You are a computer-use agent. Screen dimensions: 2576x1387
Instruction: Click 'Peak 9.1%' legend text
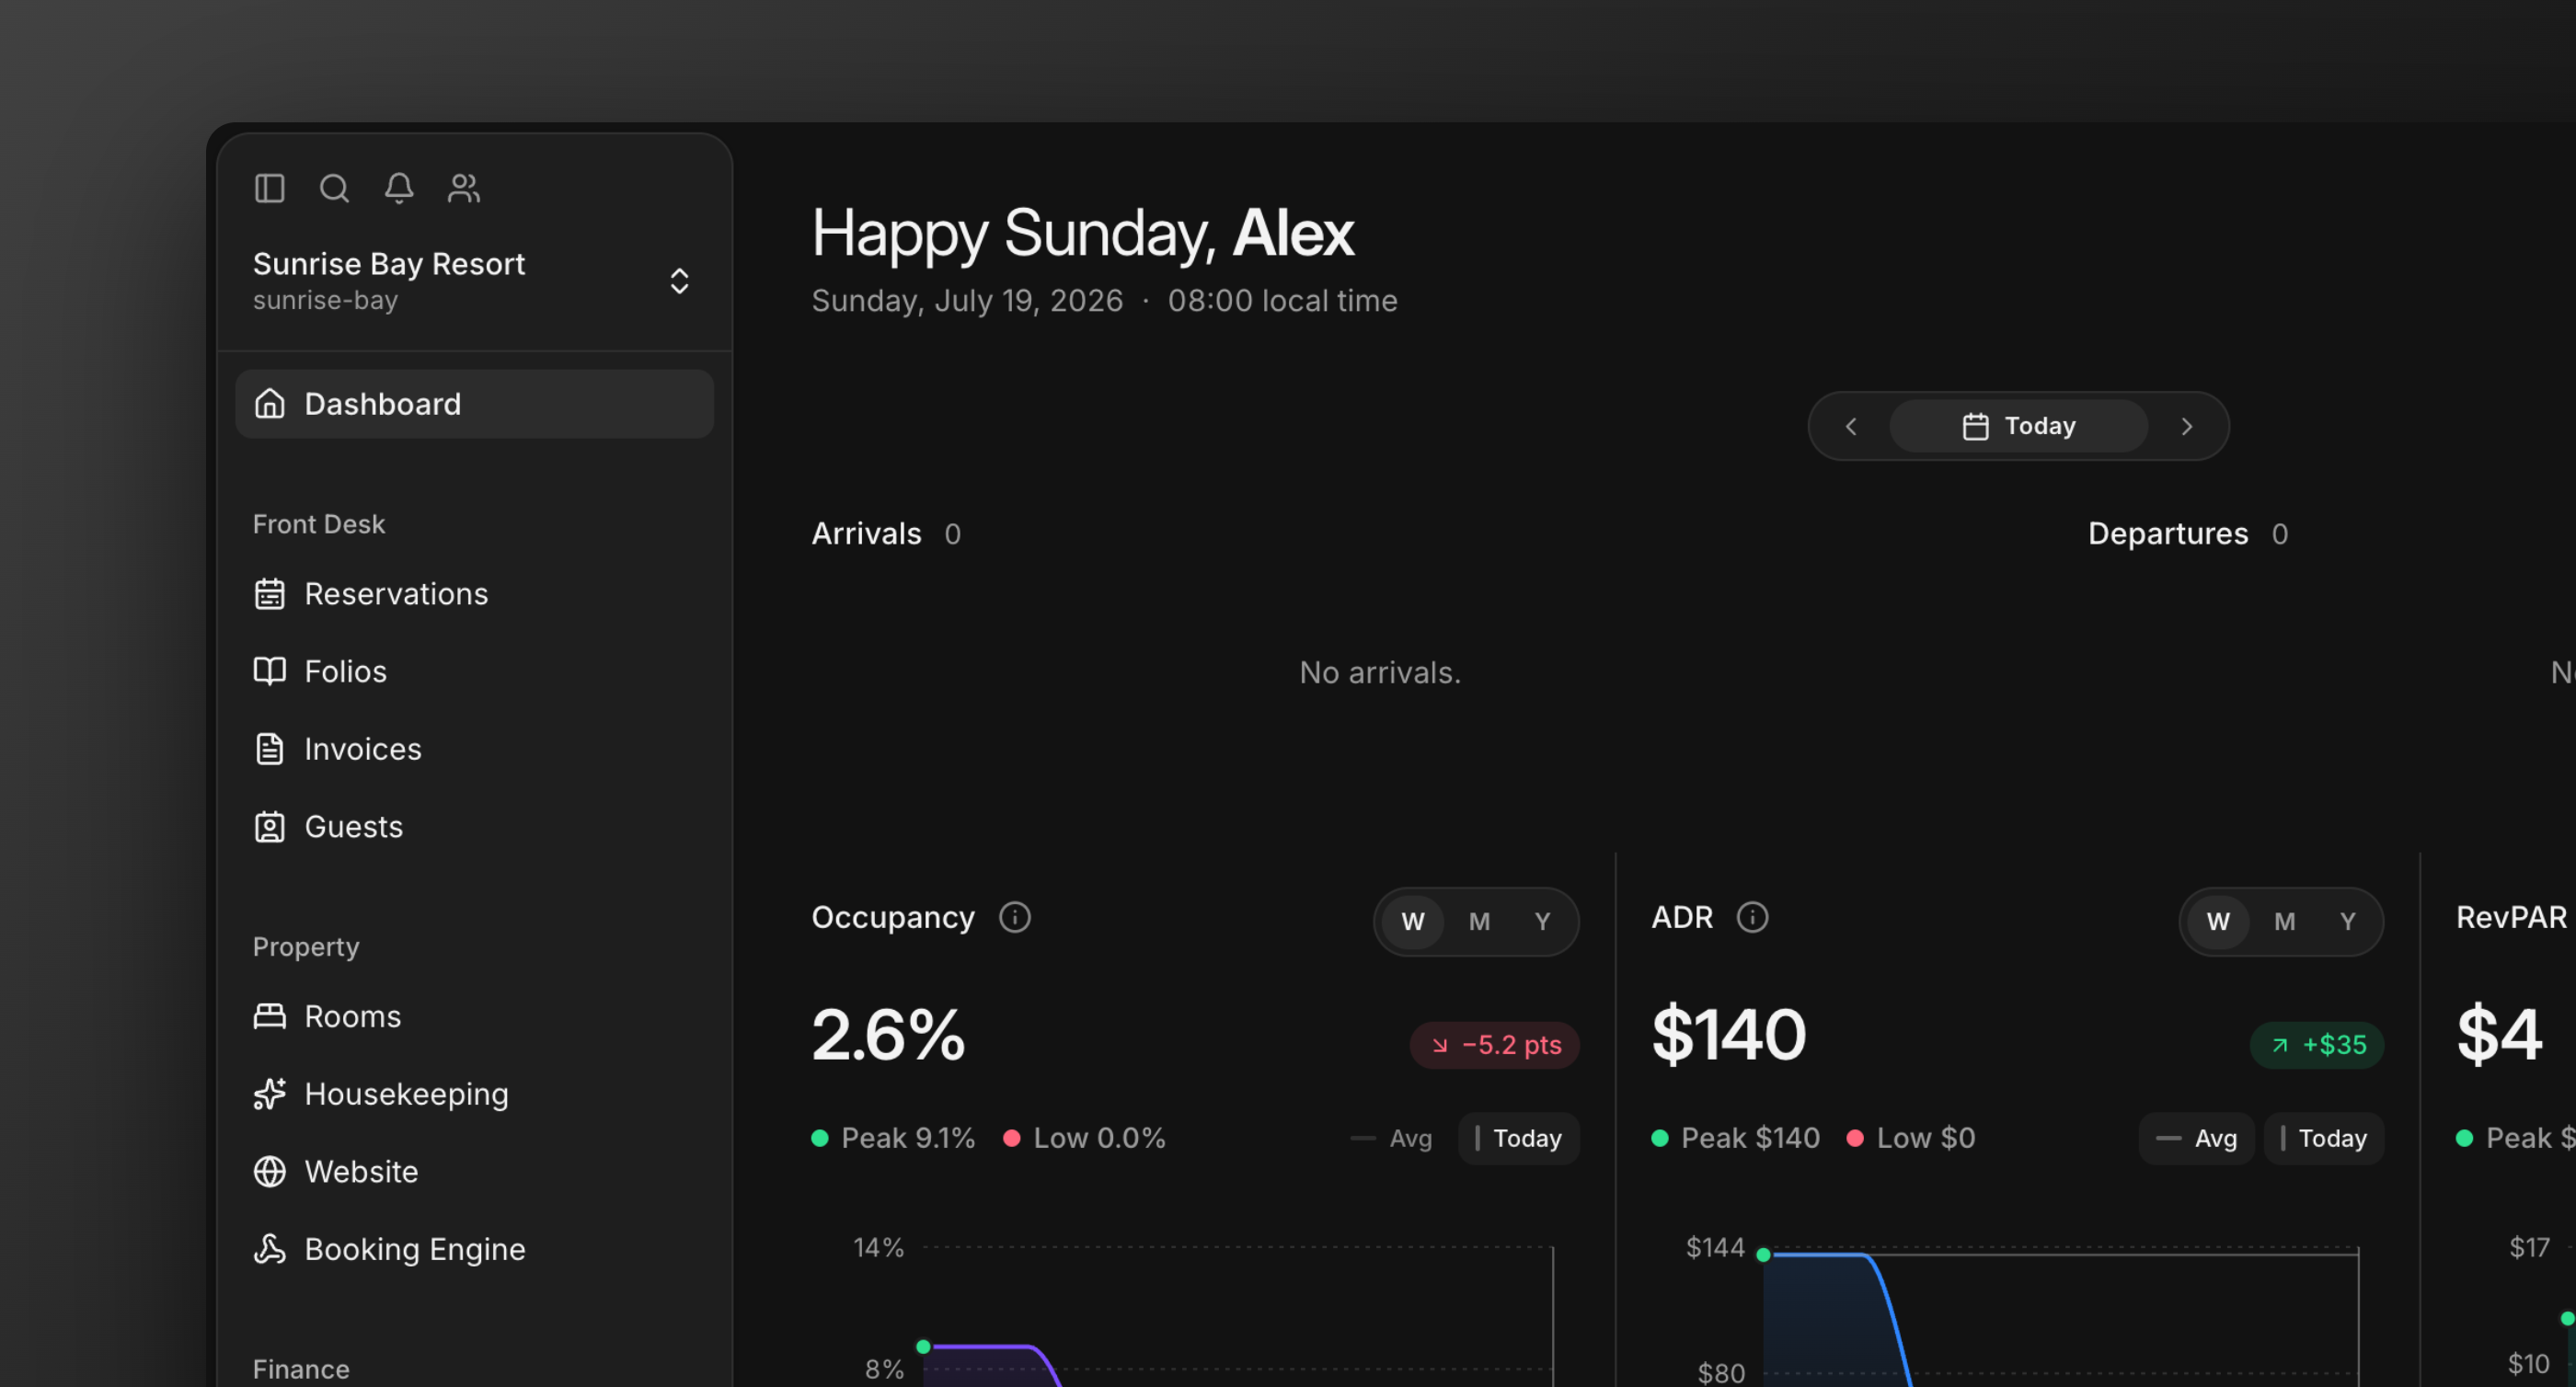[907, 1138]
